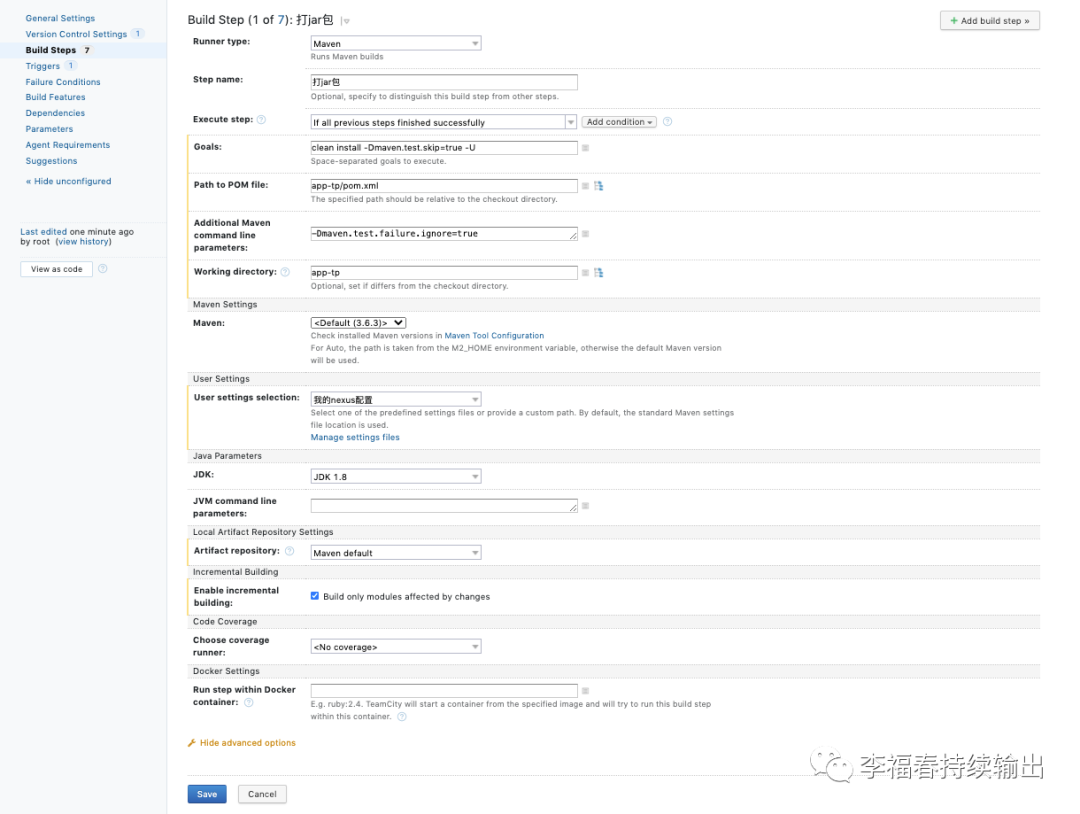Open Failure Conditions in sidebar
The height and width of the screenshot is (814, 1080).
(63, 82)
